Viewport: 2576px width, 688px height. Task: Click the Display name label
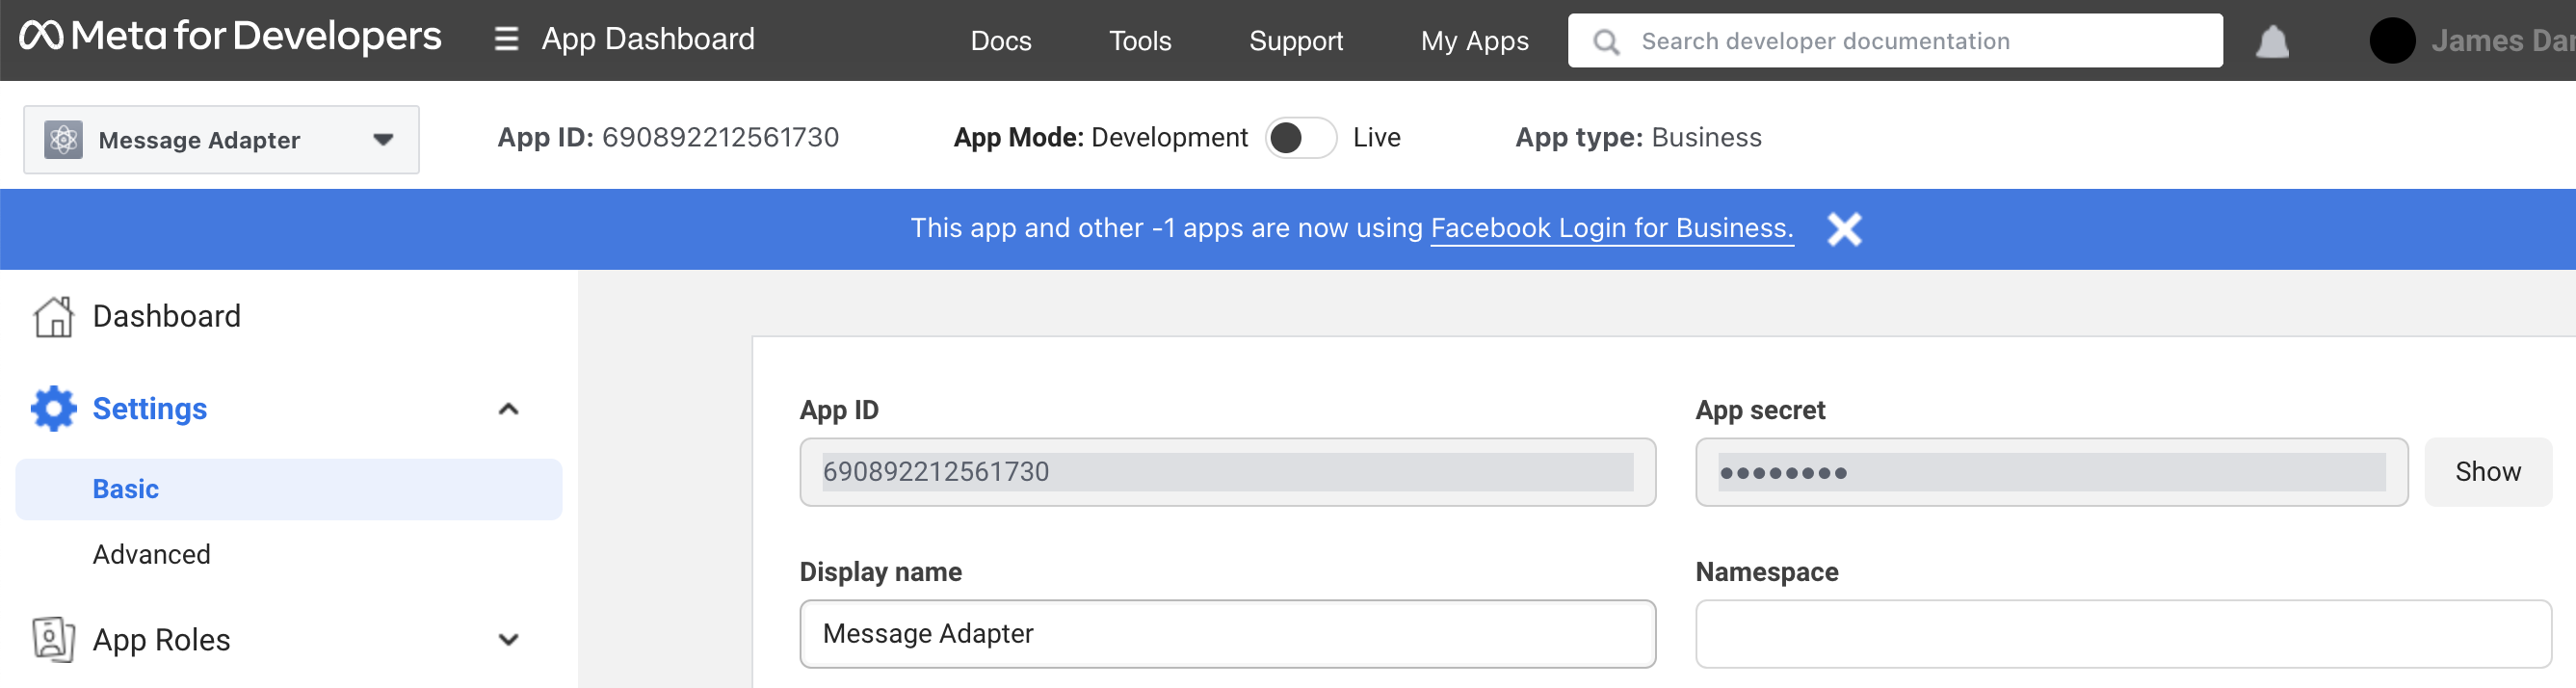(881, 573)
